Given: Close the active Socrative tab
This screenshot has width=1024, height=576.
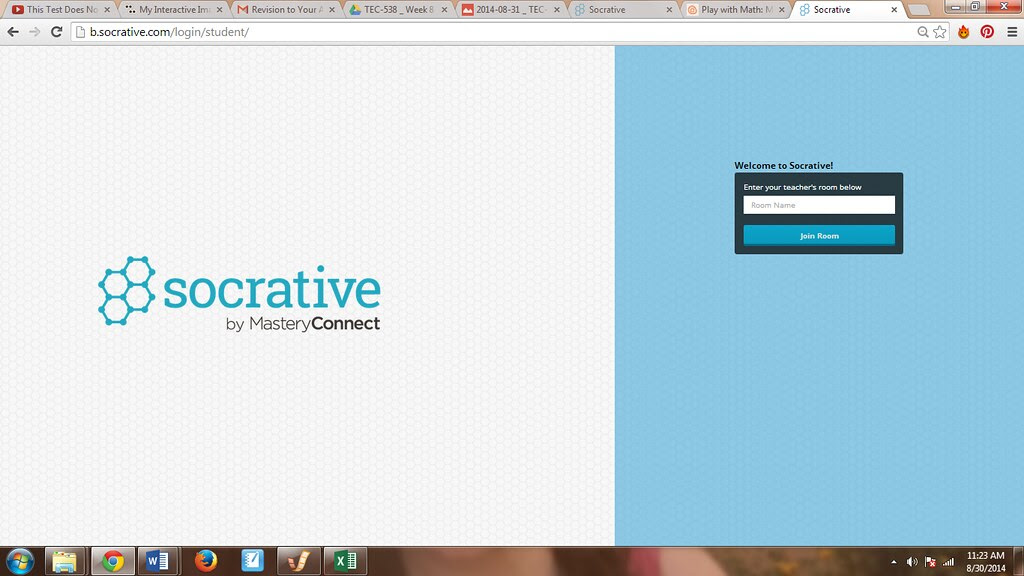Looking at the screenshot, I should [x=894, y=10].
